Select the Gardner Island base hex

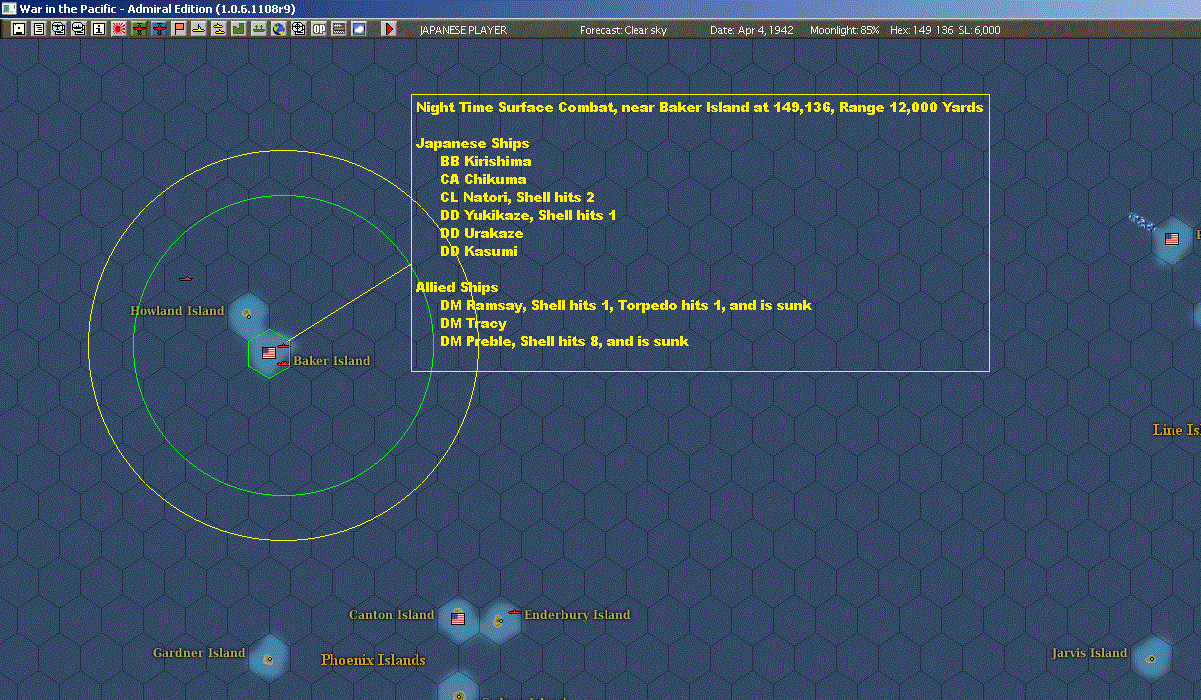click(268, 658)
